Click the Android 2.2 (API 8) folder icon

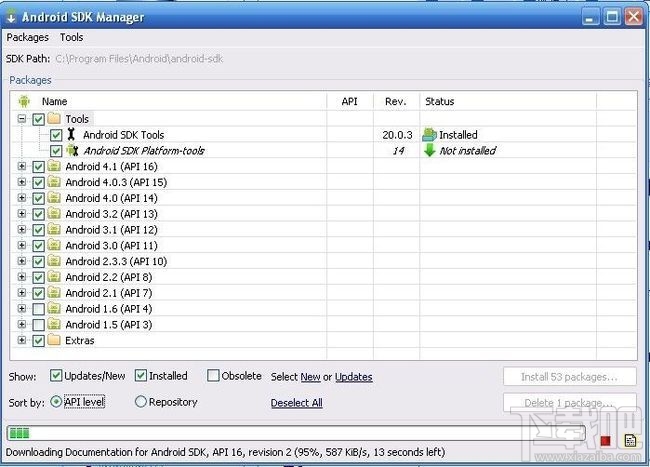tap(54, 276)
